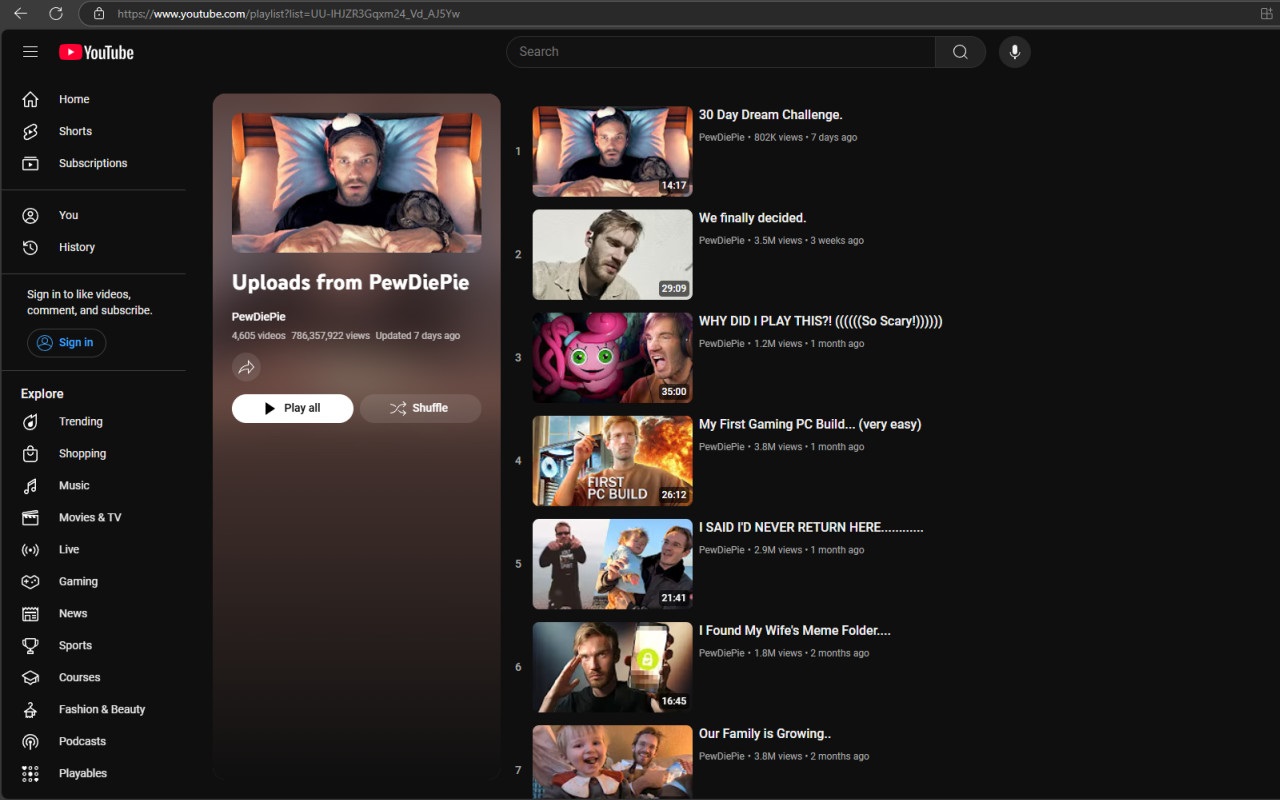Shuffle the playlist
Screen dimensions: 1280x800
pyautogui.click(x=420, y=408)
